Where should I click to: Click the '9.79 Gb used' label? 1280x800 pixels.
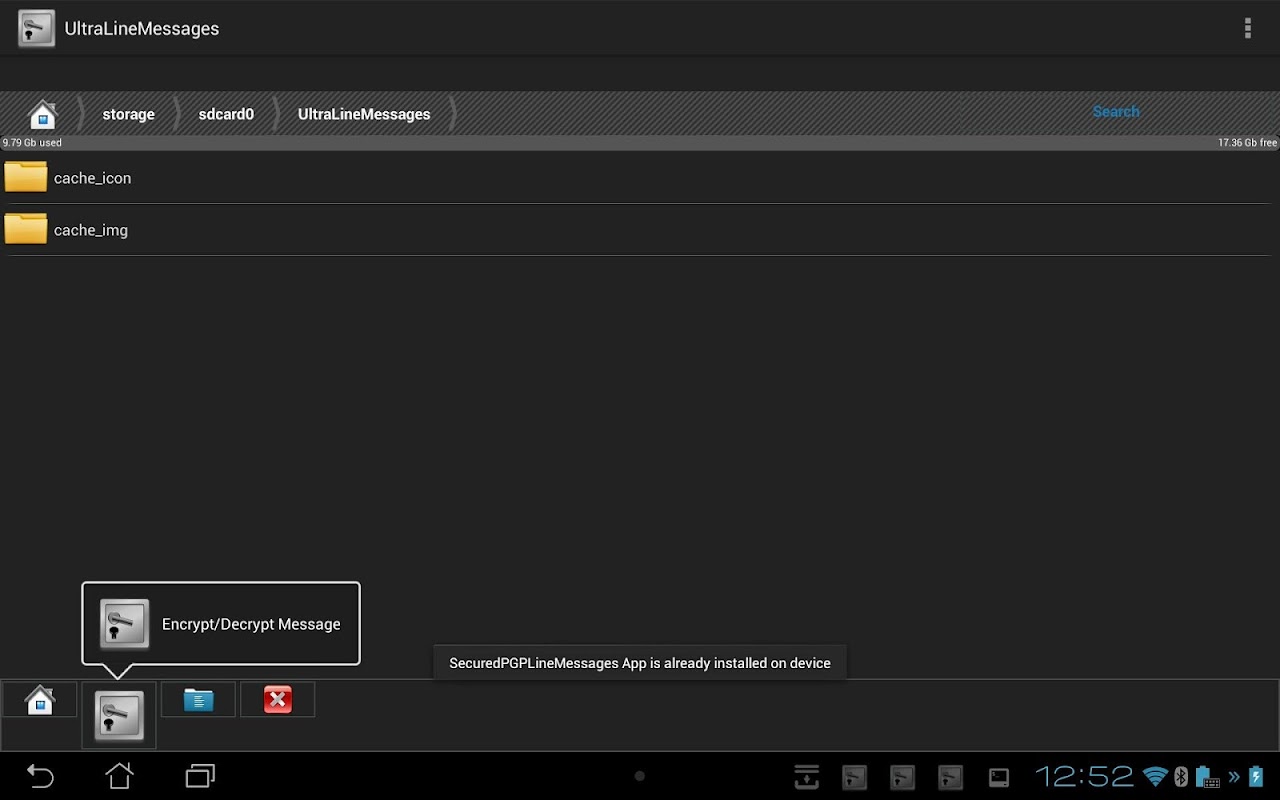[x=32, y=143]
